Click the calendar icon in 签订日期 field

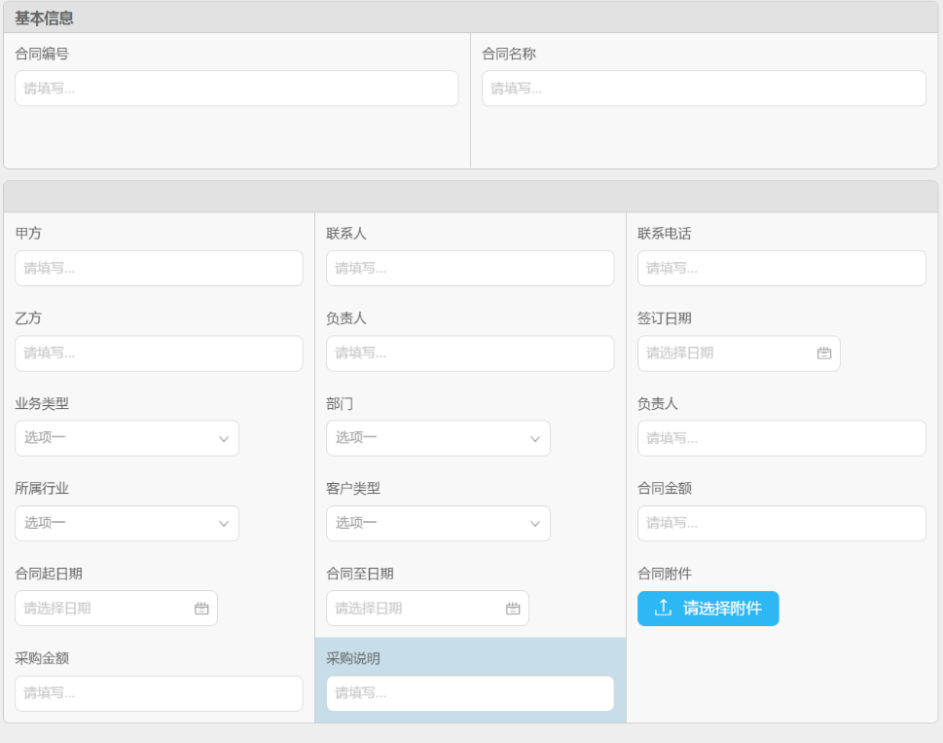pyautogui.click(x=824, y=353)
